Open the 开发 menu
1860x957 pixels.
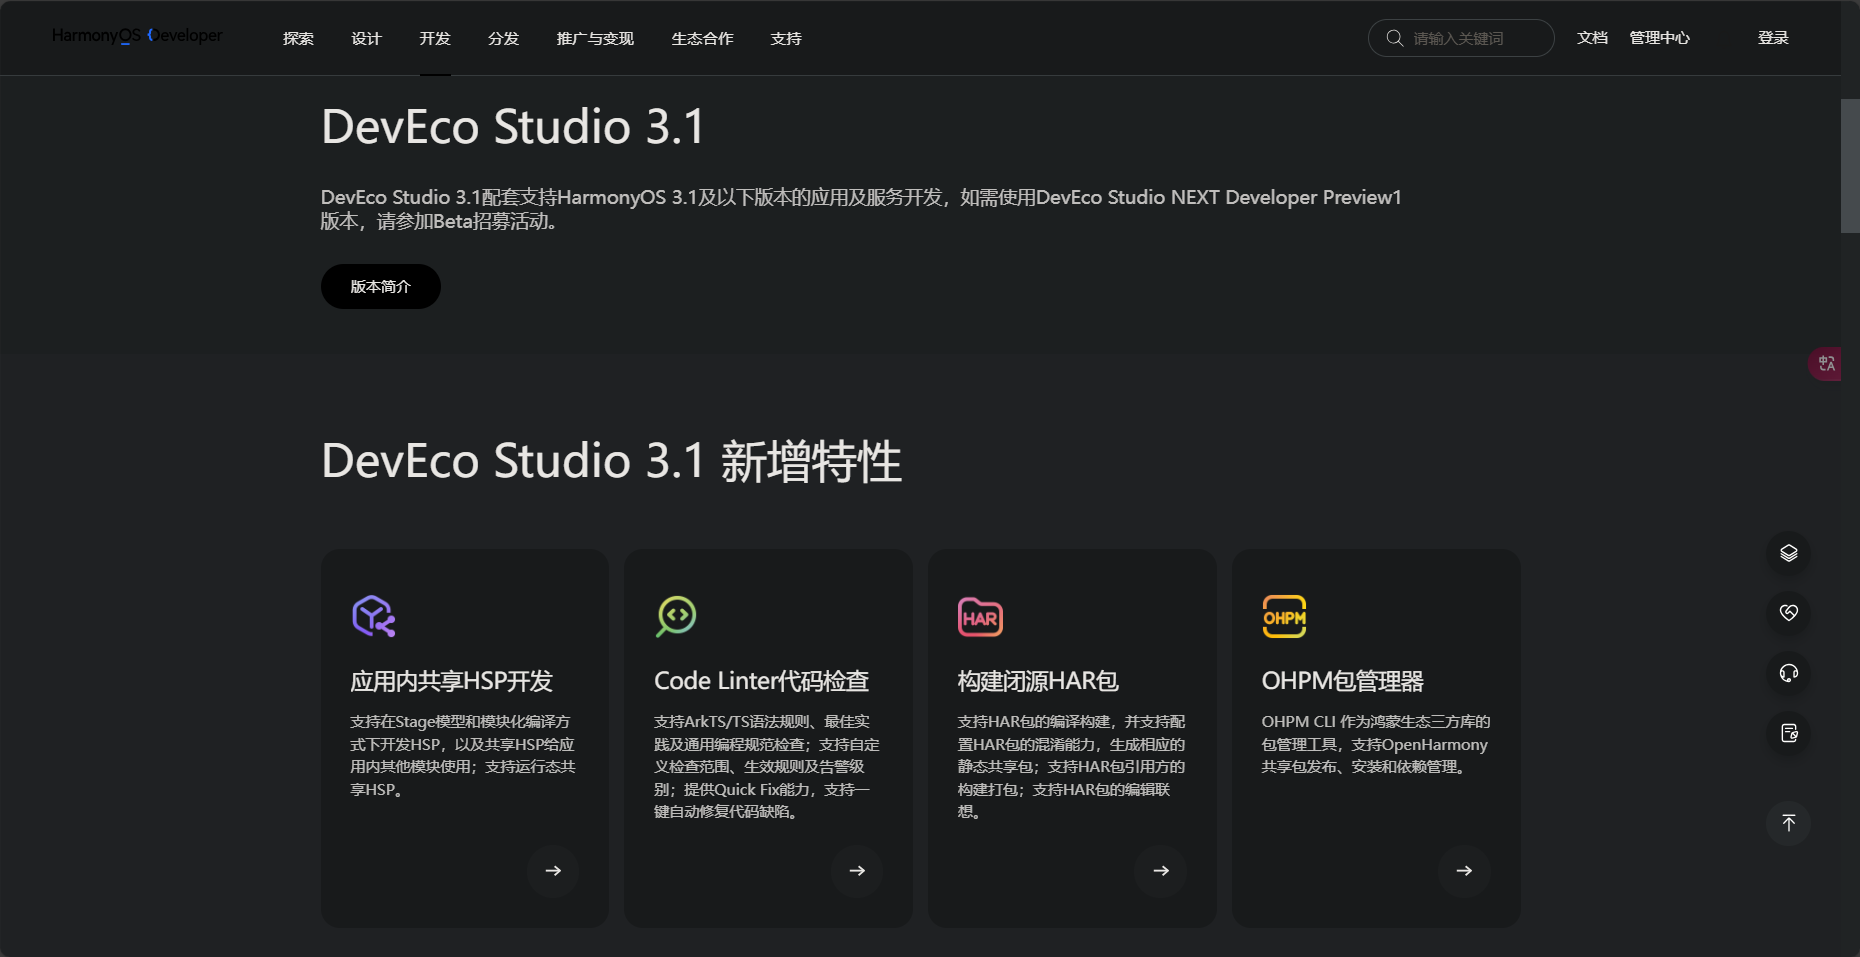point(435,38)
